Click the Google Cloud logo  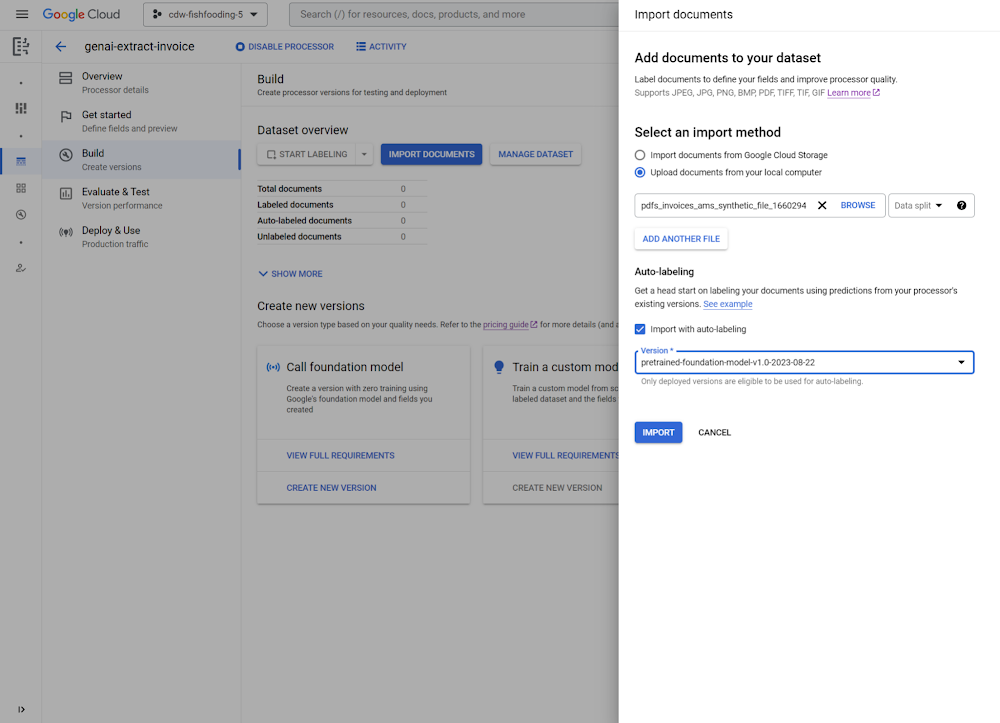[x=81, y=14]
